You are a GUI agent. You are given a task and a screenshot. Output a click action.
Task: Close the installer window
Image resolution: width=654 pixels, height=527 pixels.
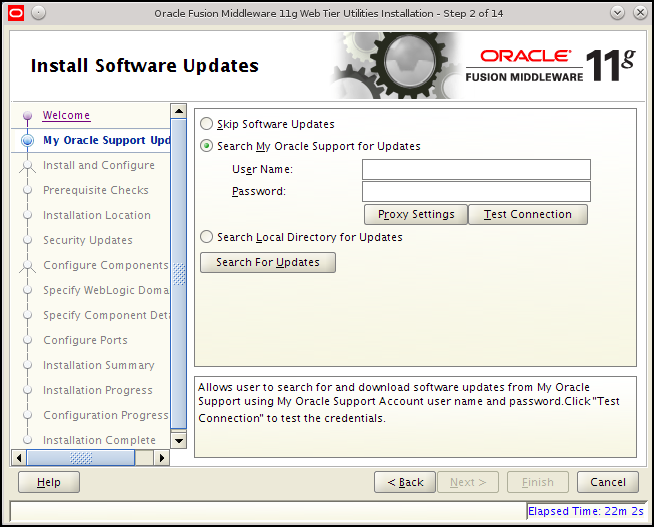point(640,13)
